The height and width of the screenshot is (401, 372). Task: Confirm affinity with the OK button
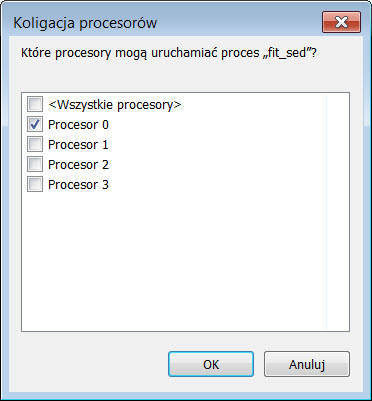(211, 364)
